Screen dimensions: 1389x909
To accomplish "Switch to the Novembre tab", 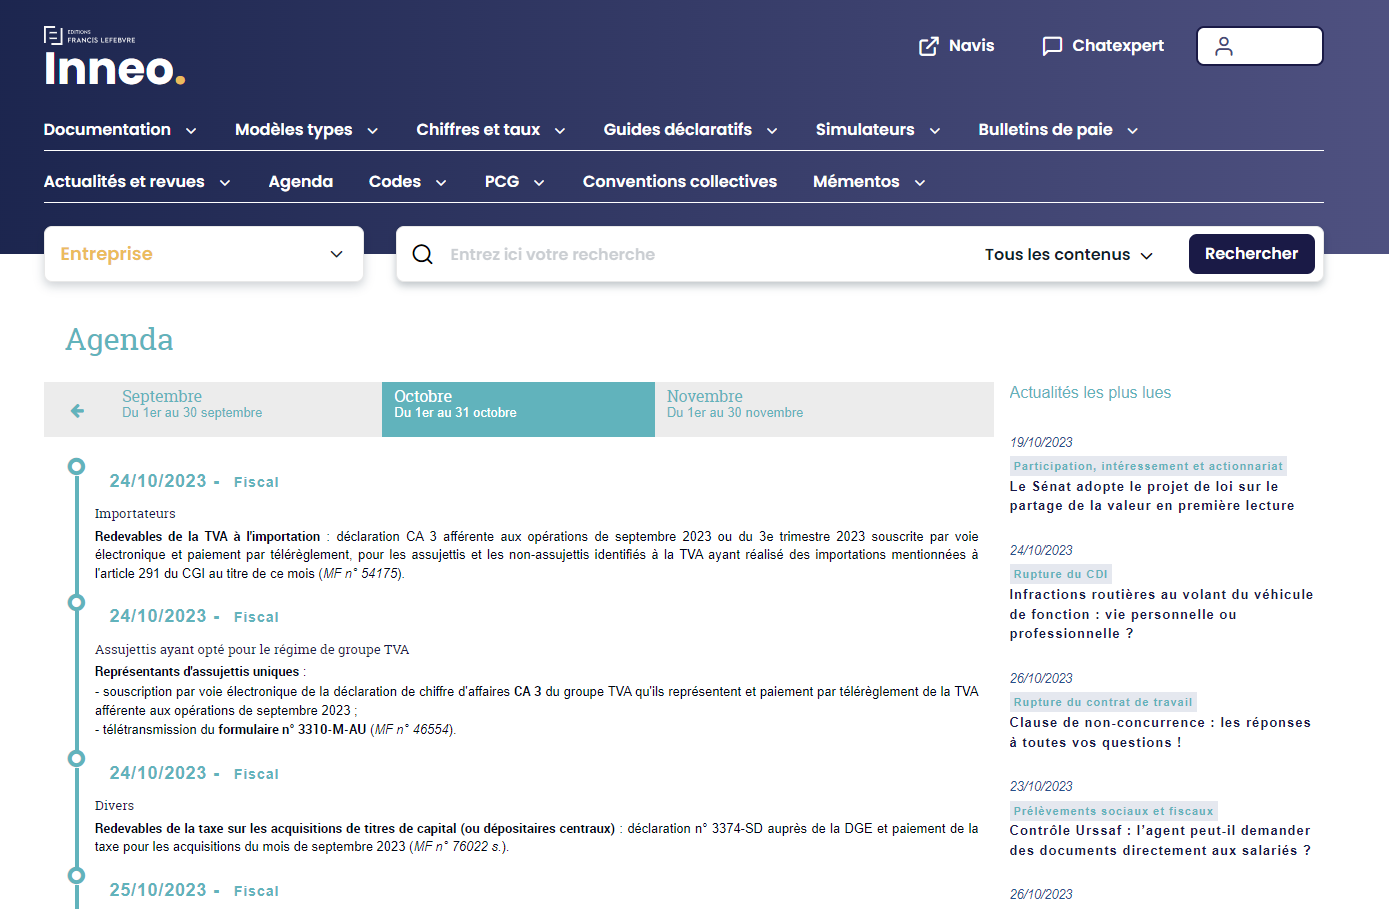I will coord(734,404).
